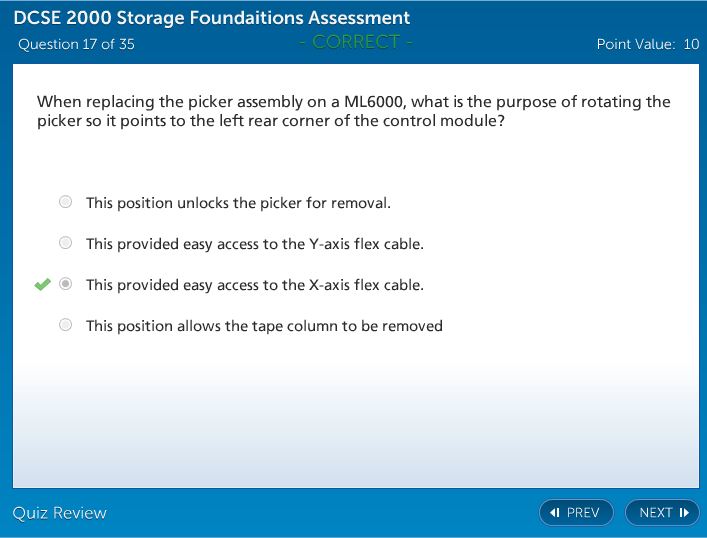Screen dimensions: 707x538
Task: Click the back arrow icon beside PREV
Action: (x=555, y=513)
